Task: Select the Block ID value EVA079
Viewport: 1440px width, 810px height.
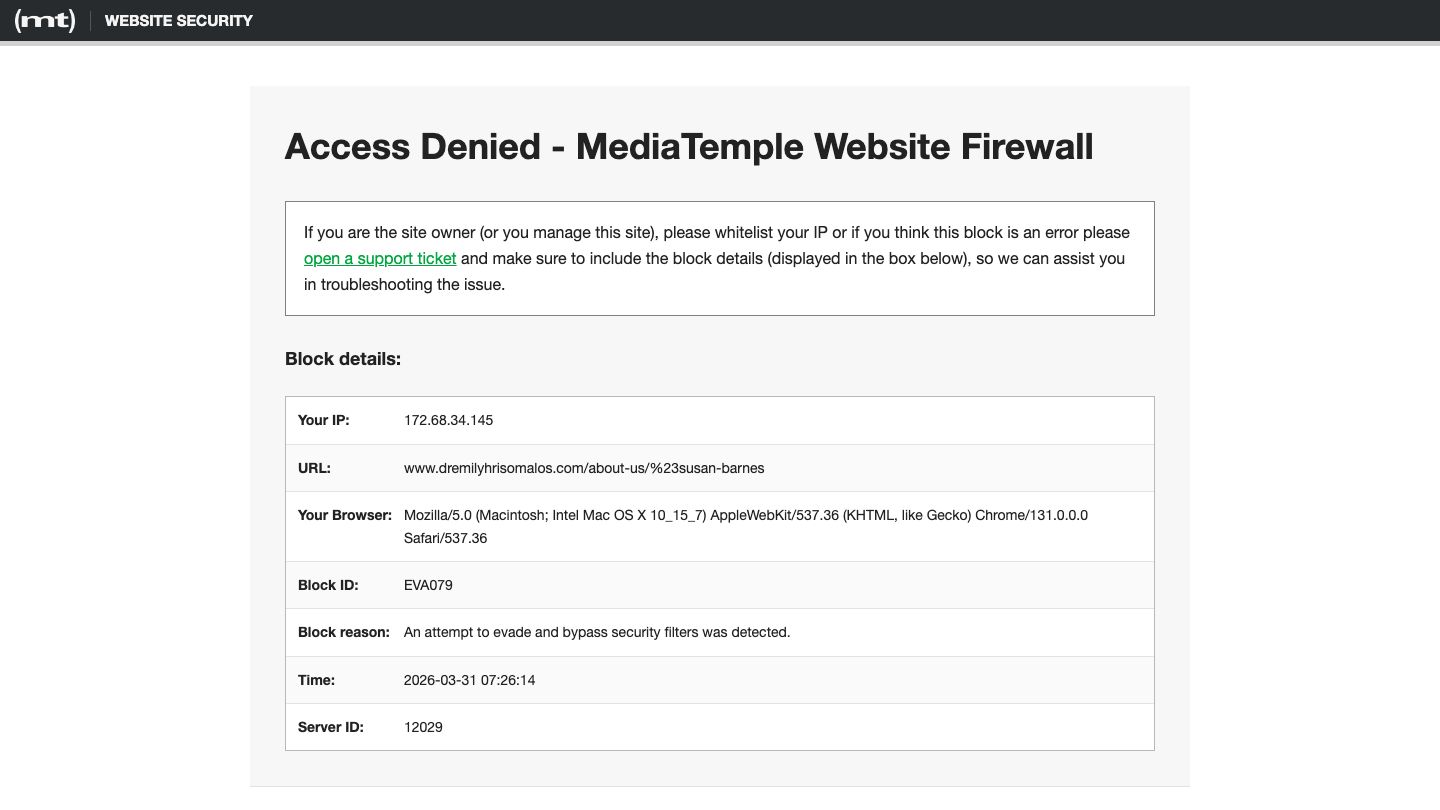Action: [428, 585]
